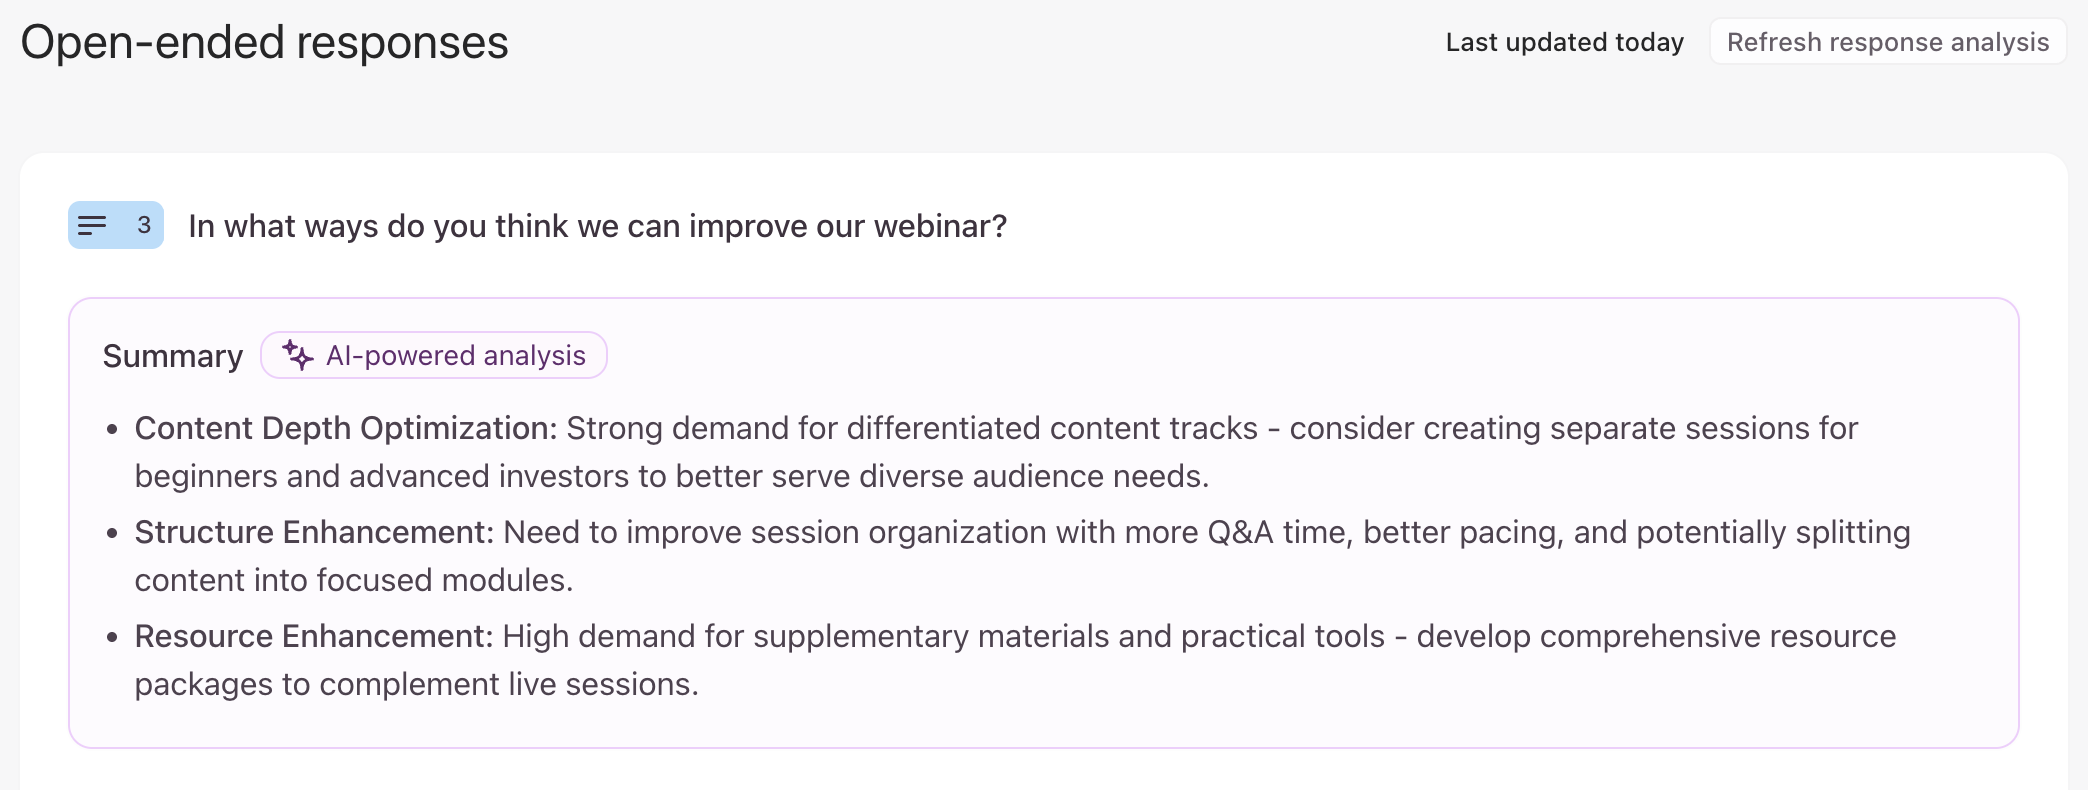Click the bullet before Content Depth Optimization
Viewport: 2088px width, 790px height.
click(x=112, y=429)
